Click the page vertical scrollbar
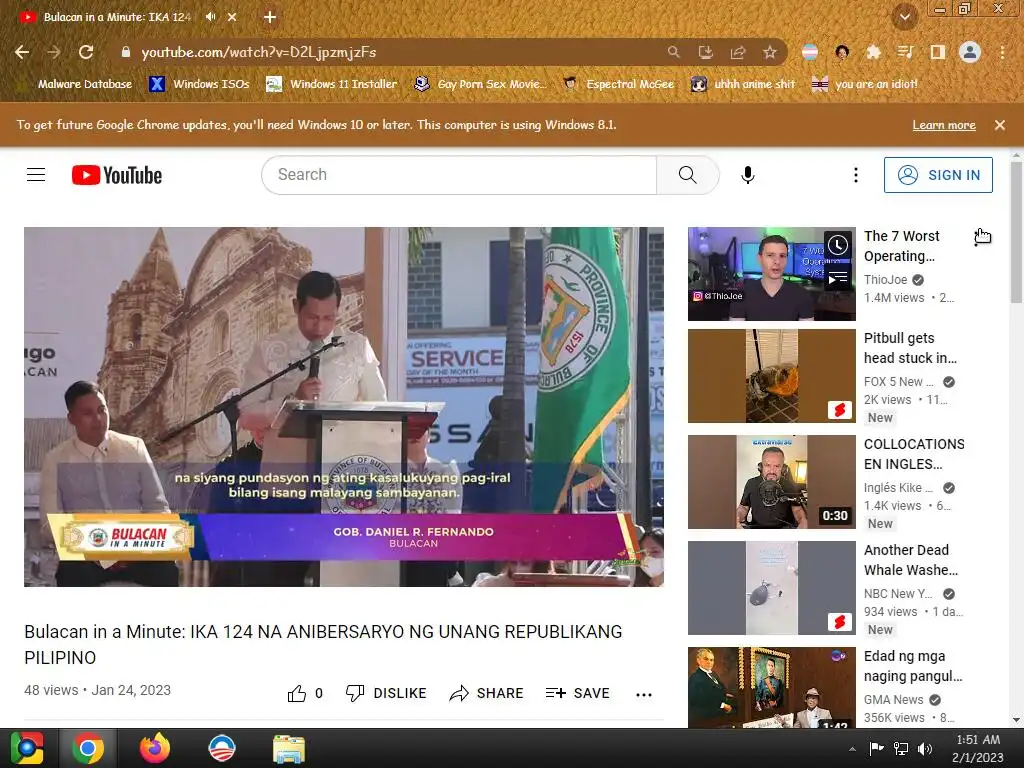 1016,231
